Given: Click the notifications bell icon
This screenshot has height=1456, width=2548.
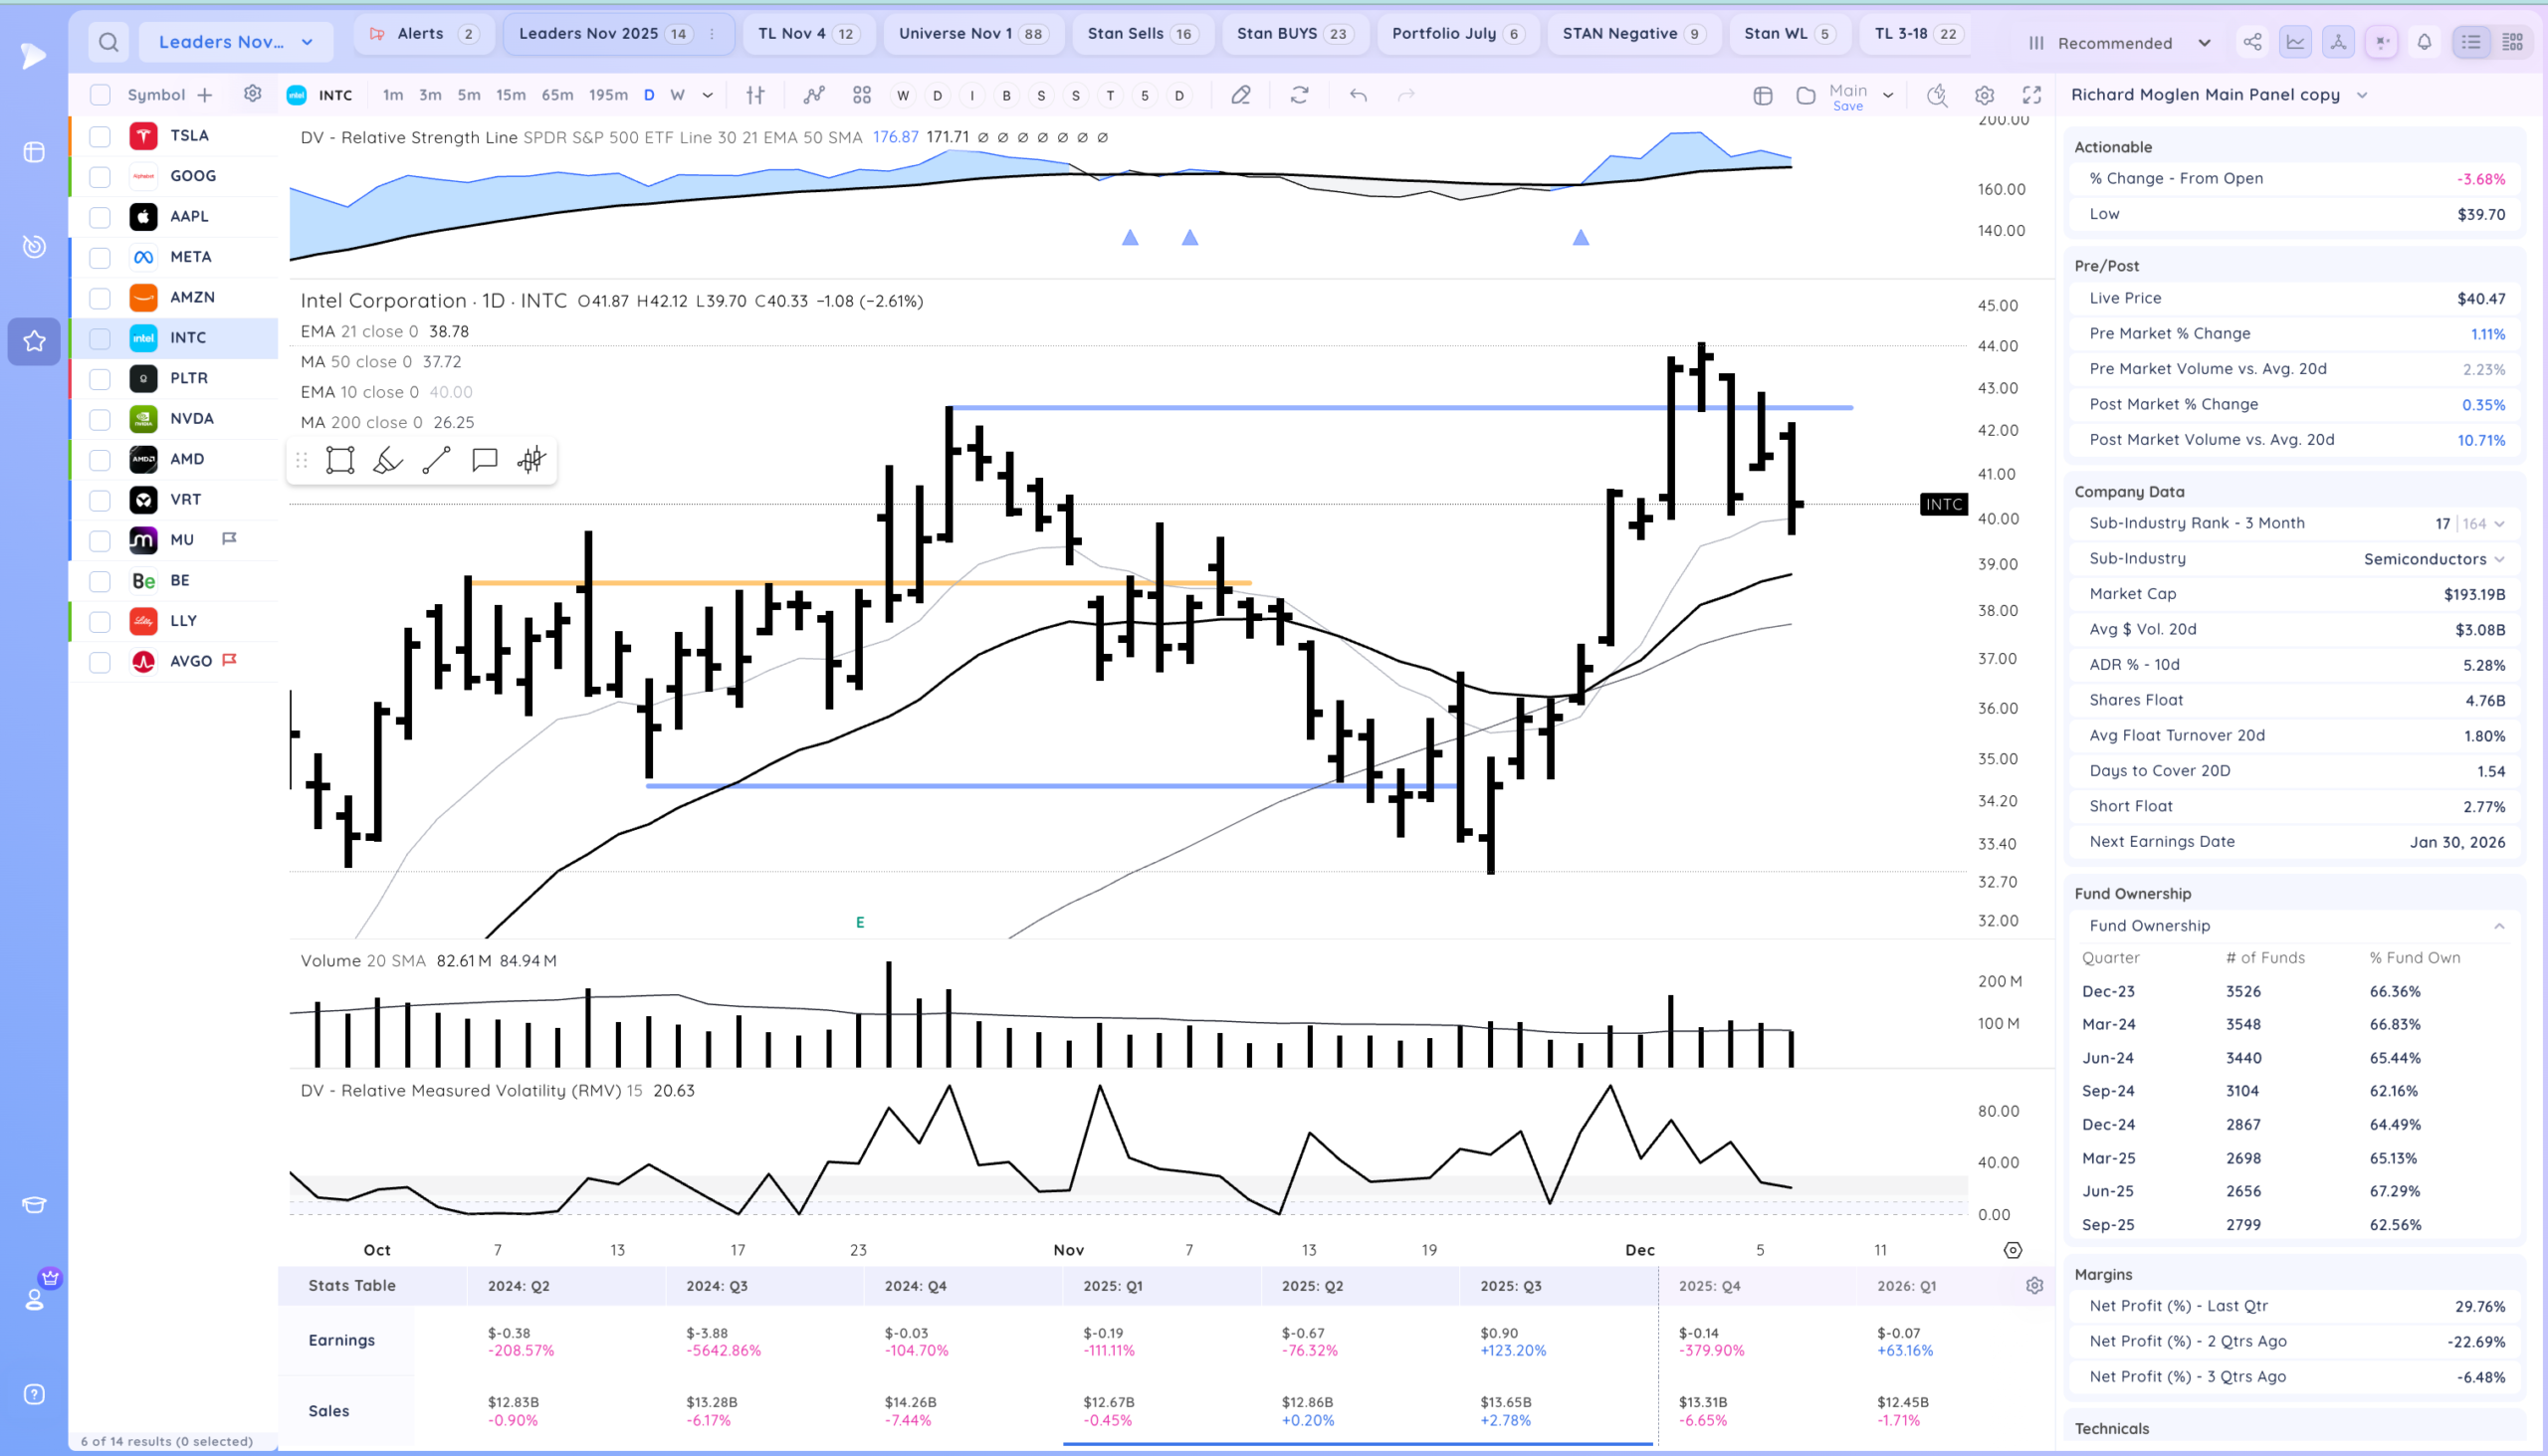Looking at the screenshot, I should point(2424,42).
